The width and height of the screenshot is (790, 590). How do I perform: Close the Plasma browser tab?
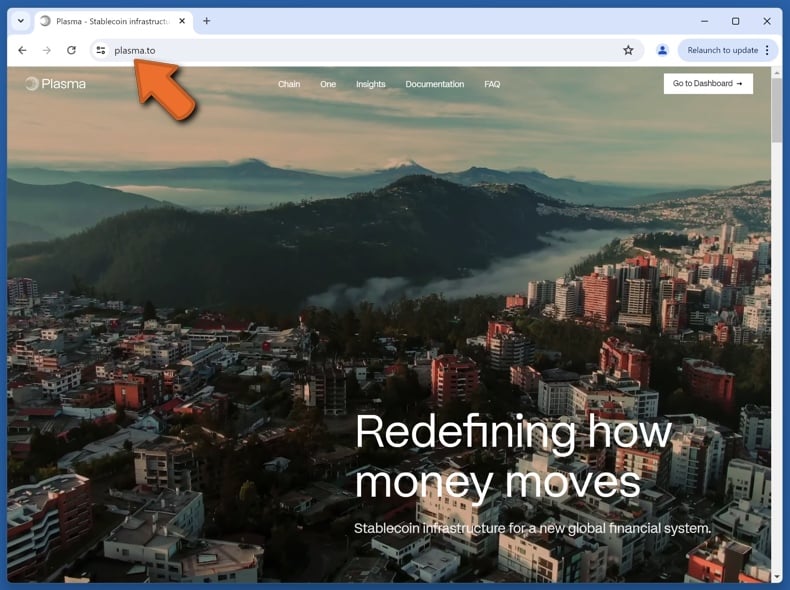tap(182, 21)
